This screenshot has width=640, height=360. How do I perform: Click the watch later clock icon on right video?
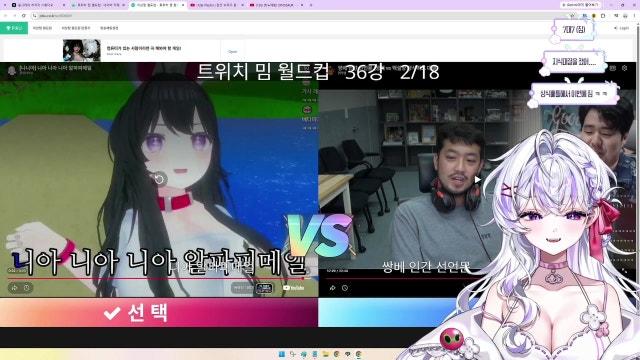click(345, 288)
